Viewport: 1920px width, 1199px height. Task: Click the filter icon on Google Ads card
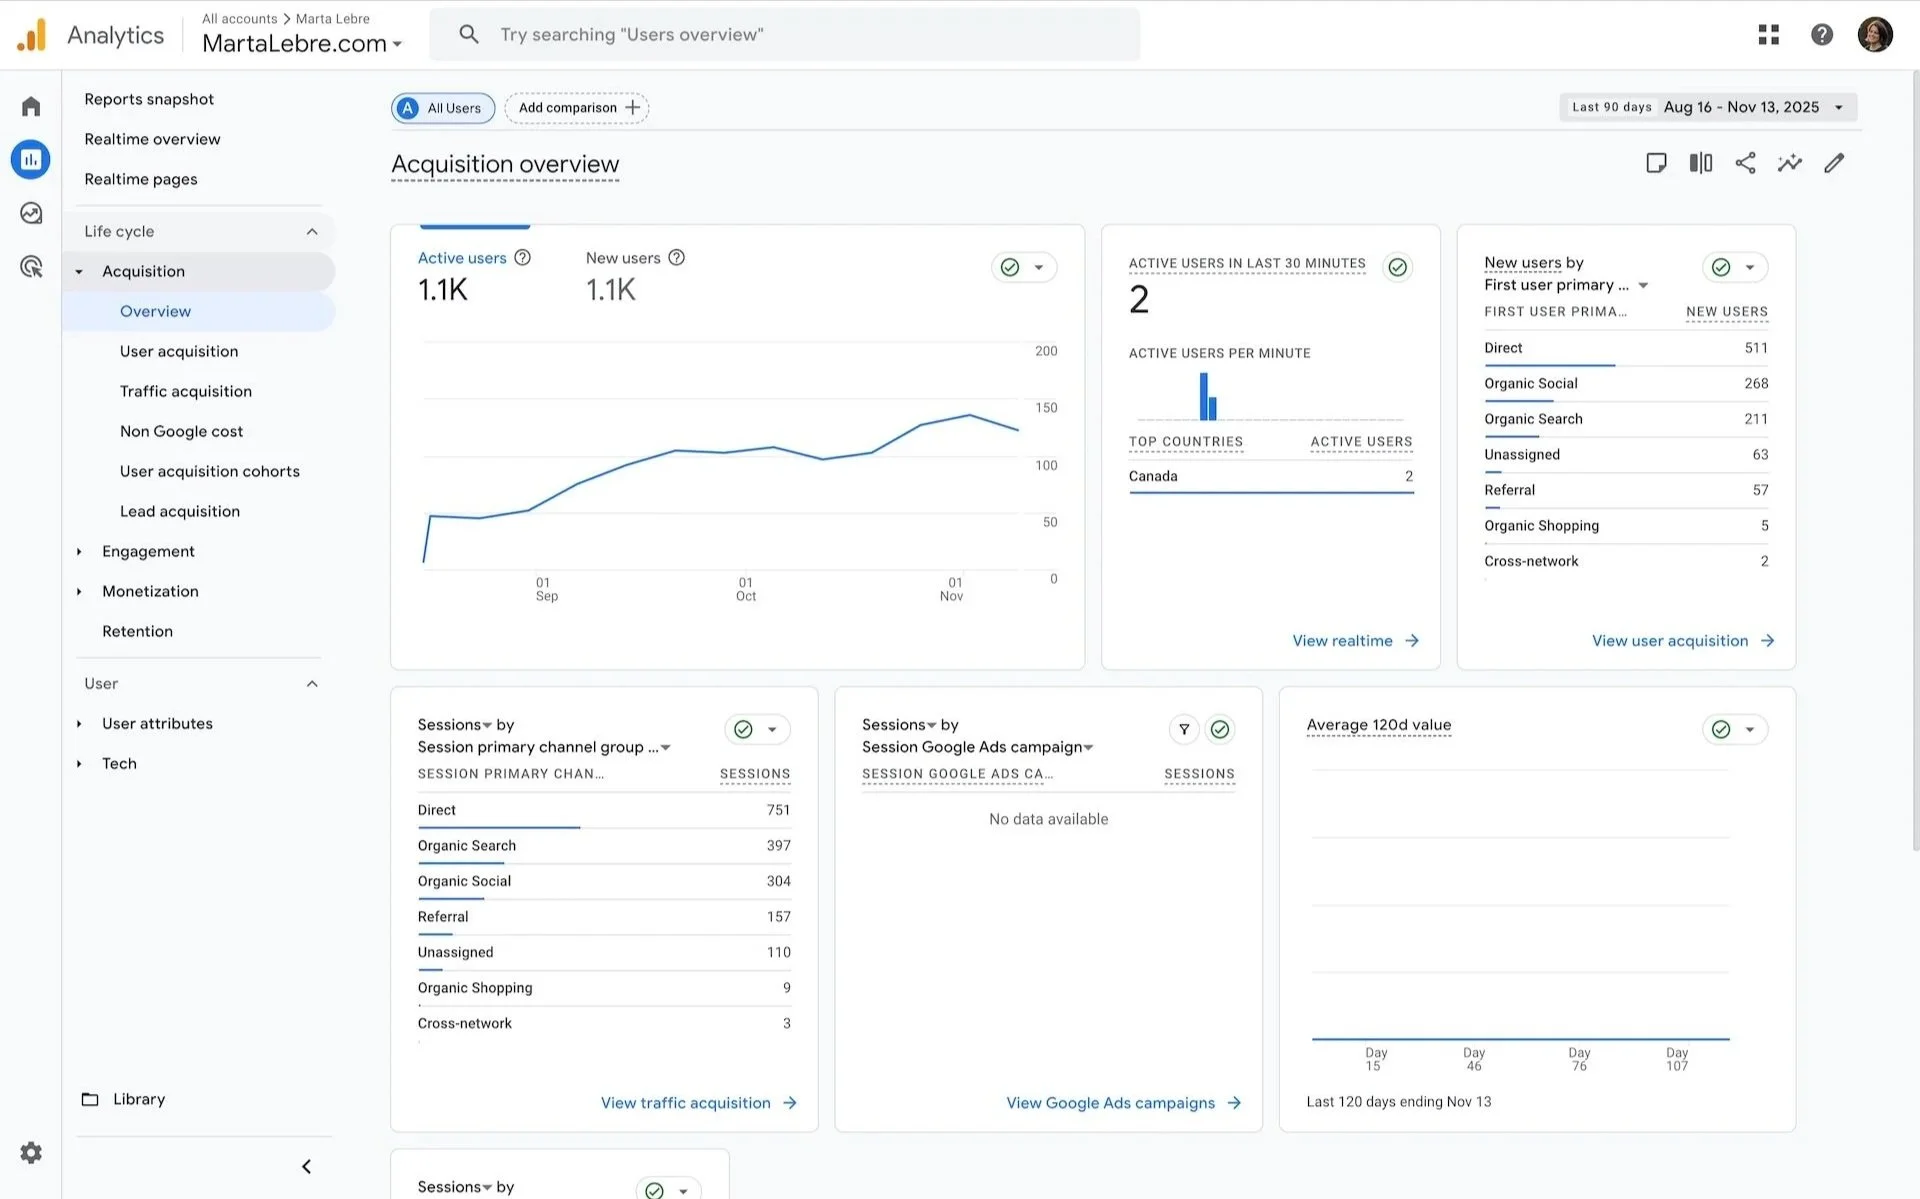coord(1184,729)
